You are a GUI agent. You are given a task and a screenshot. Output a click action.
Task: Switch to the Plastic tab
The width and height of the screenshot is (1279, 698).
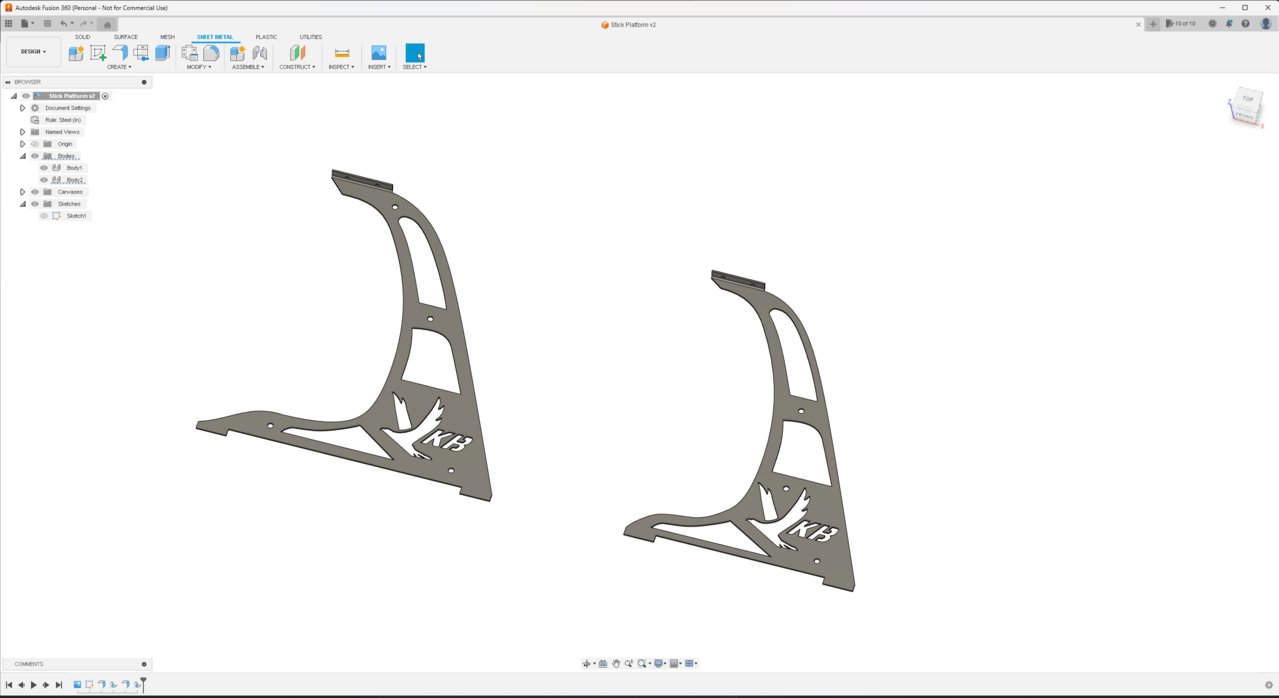(x=266, y=37)
